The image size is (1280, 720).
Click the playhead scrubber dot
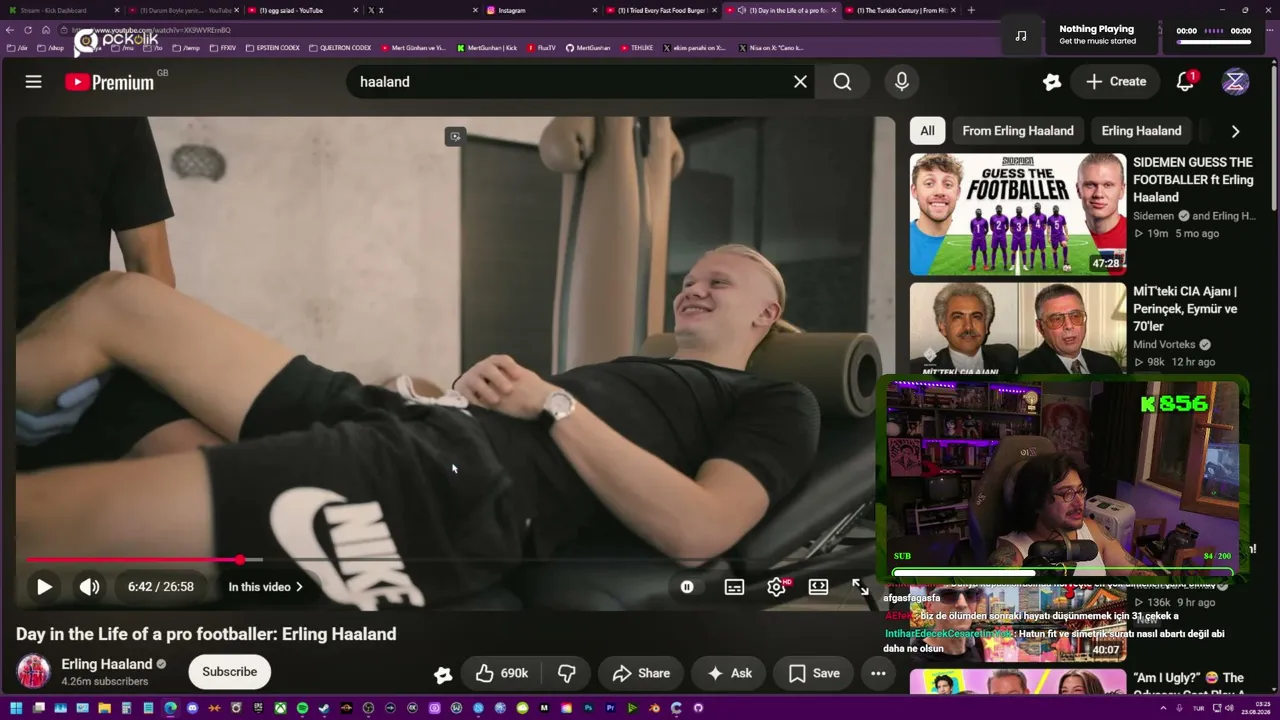tap(240, 560)
